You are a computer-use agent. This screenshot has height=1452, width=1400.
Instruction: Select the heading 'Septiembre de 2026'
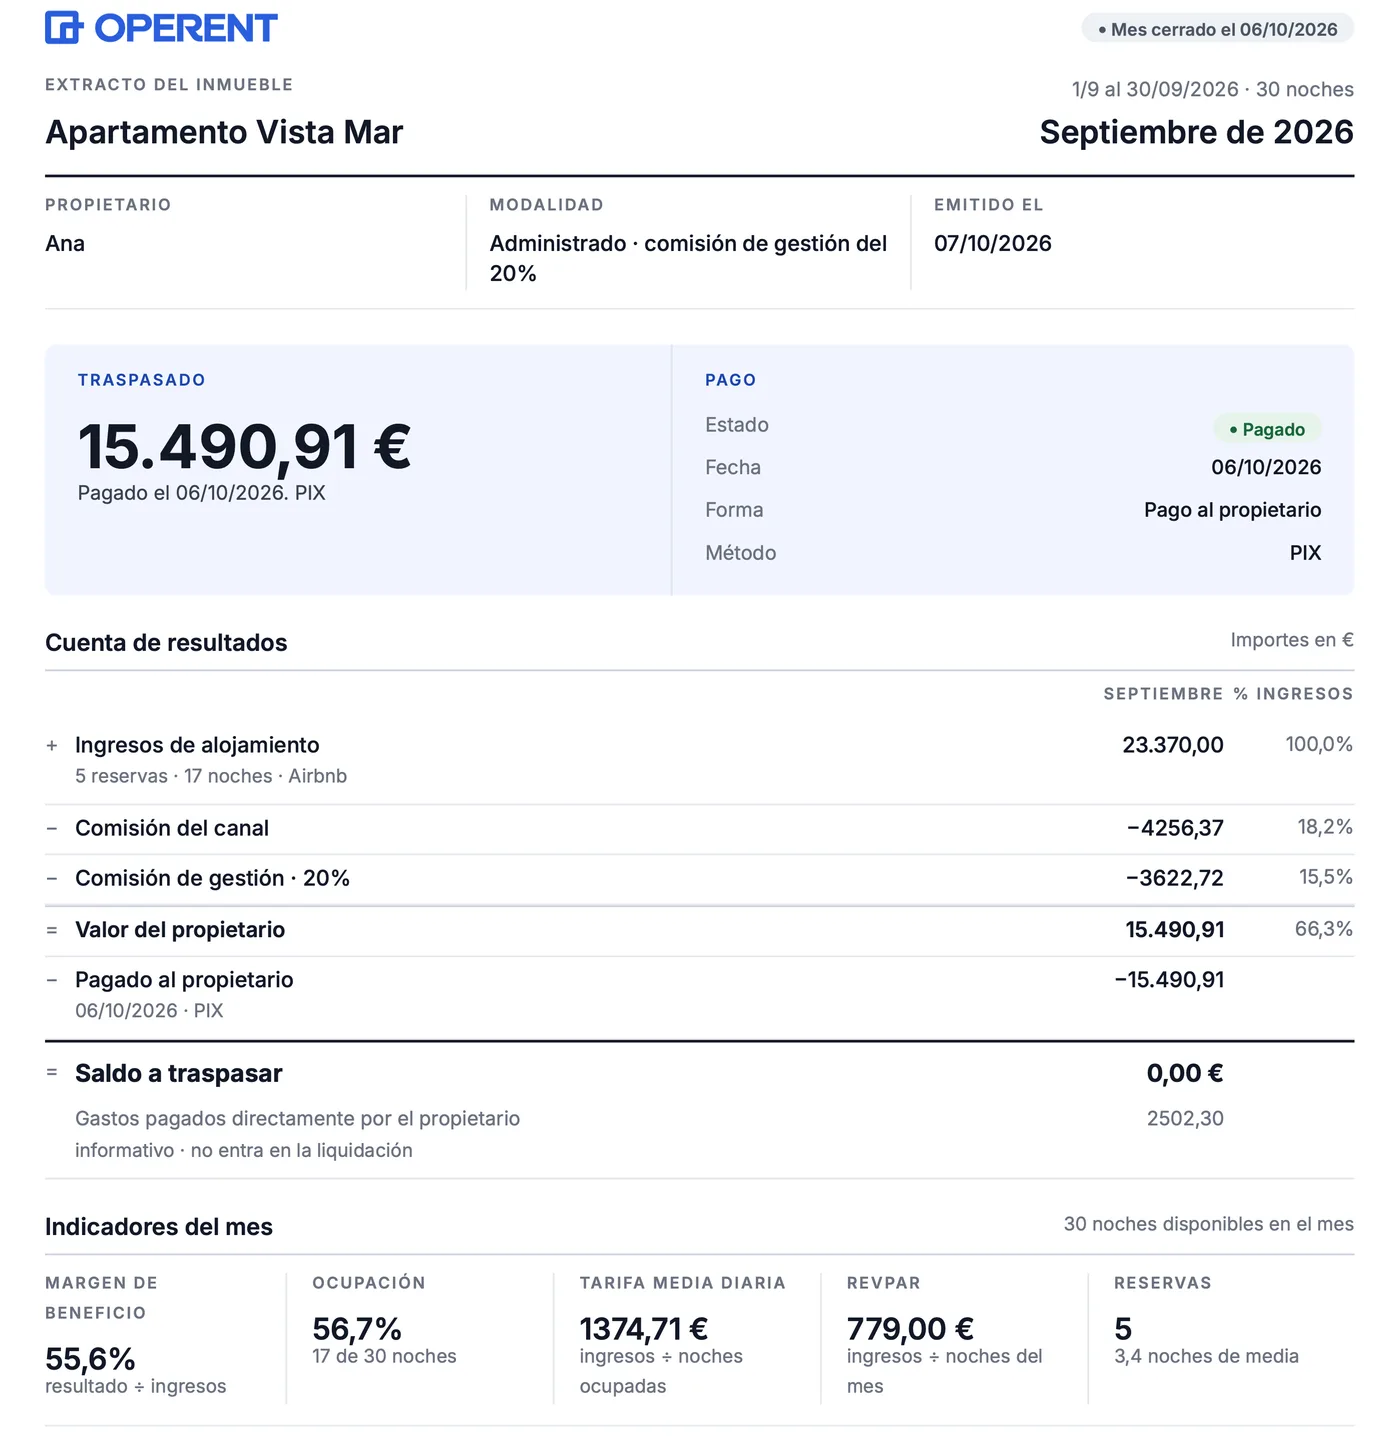point(1196,132)
